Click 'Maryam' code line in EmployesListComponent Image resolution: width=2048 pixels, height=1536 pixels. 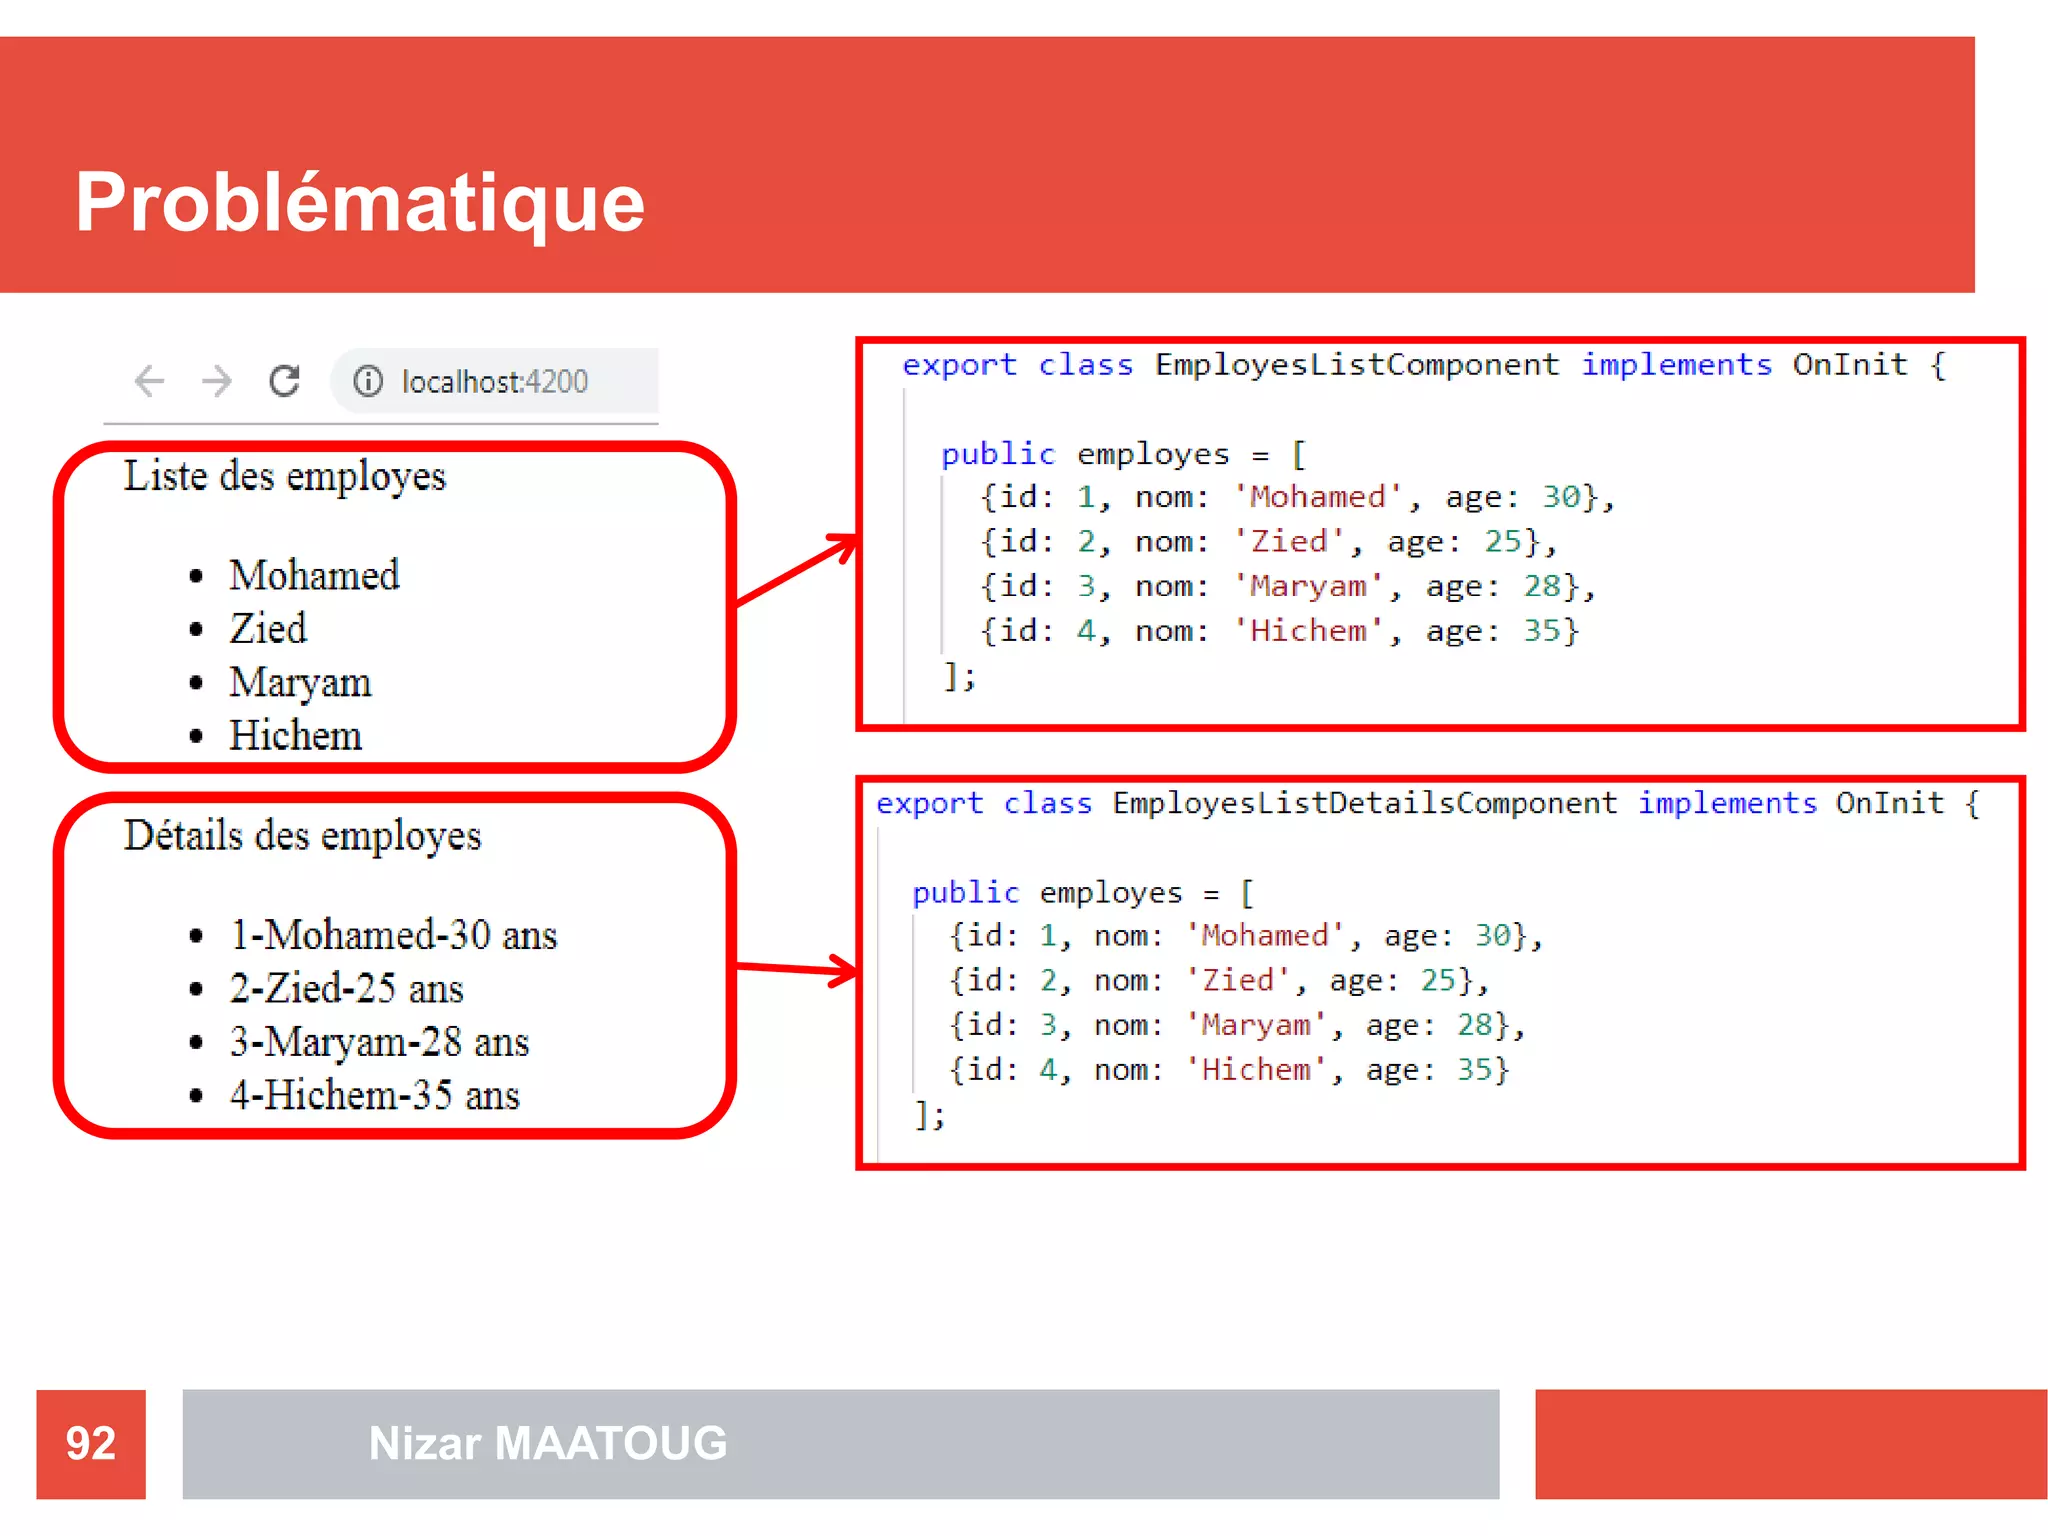click(1287, 587)
